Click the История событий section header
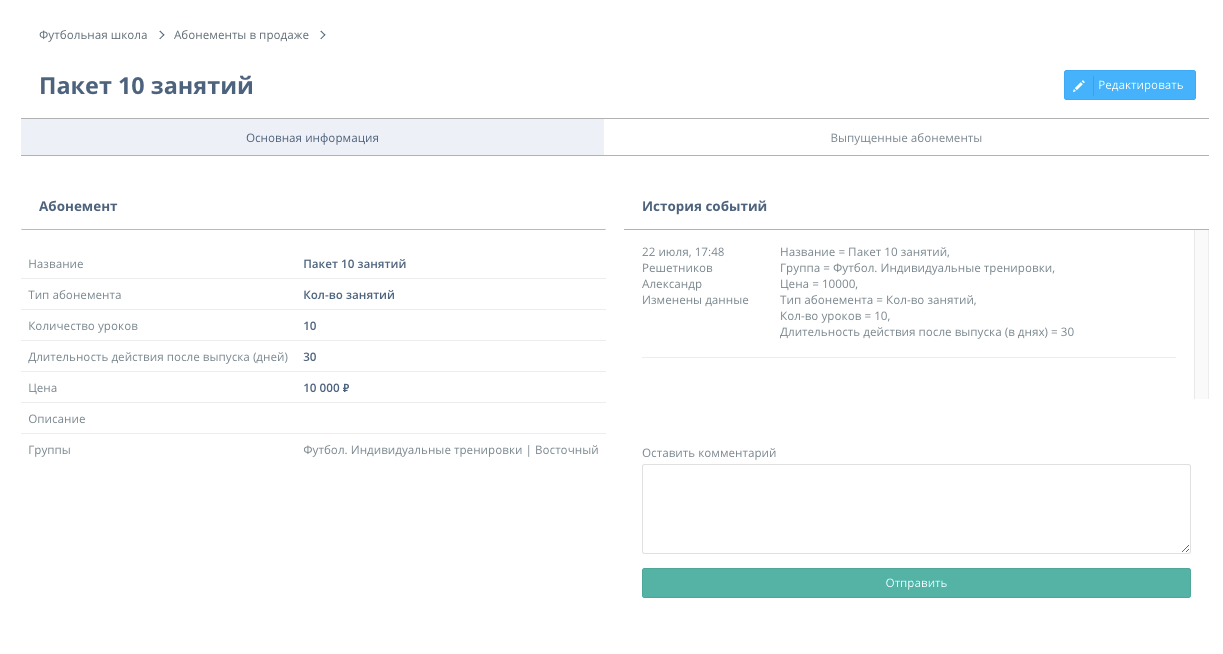 pyautogui.click(x=704, y=206)
